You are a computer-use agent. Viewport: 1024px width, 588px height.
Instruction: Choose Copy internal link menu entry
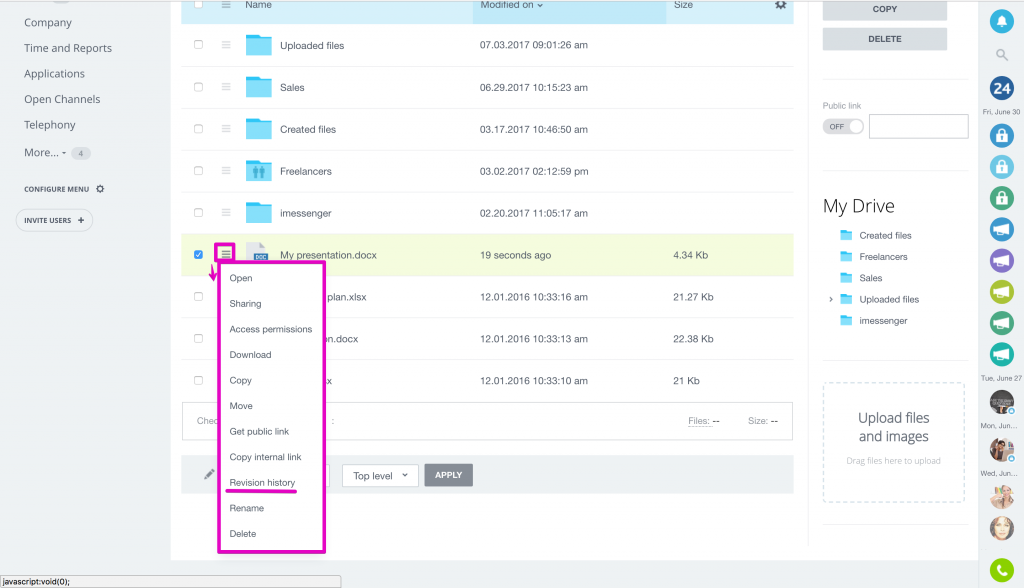pos(265,457)
